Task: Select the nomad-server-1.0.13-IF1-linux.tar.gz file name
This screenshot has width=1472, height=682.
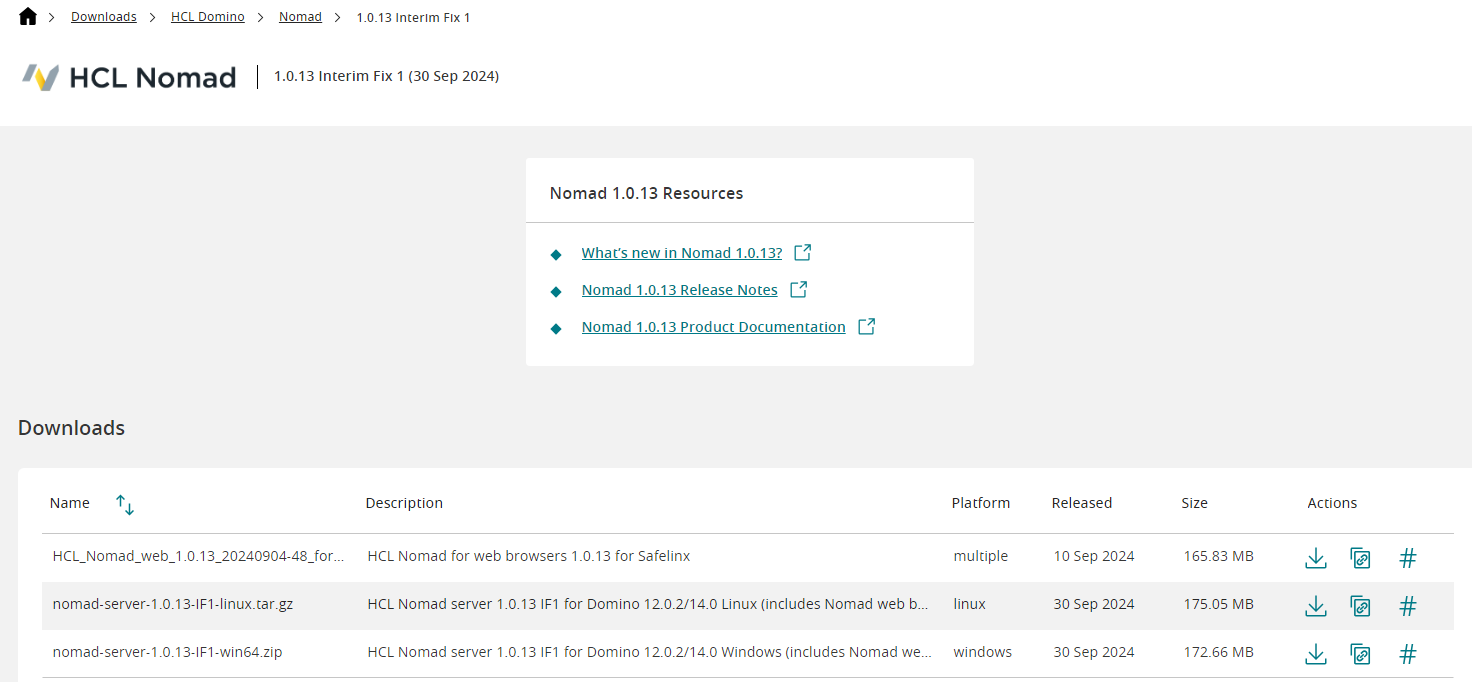Action: [x=173, y=604]
